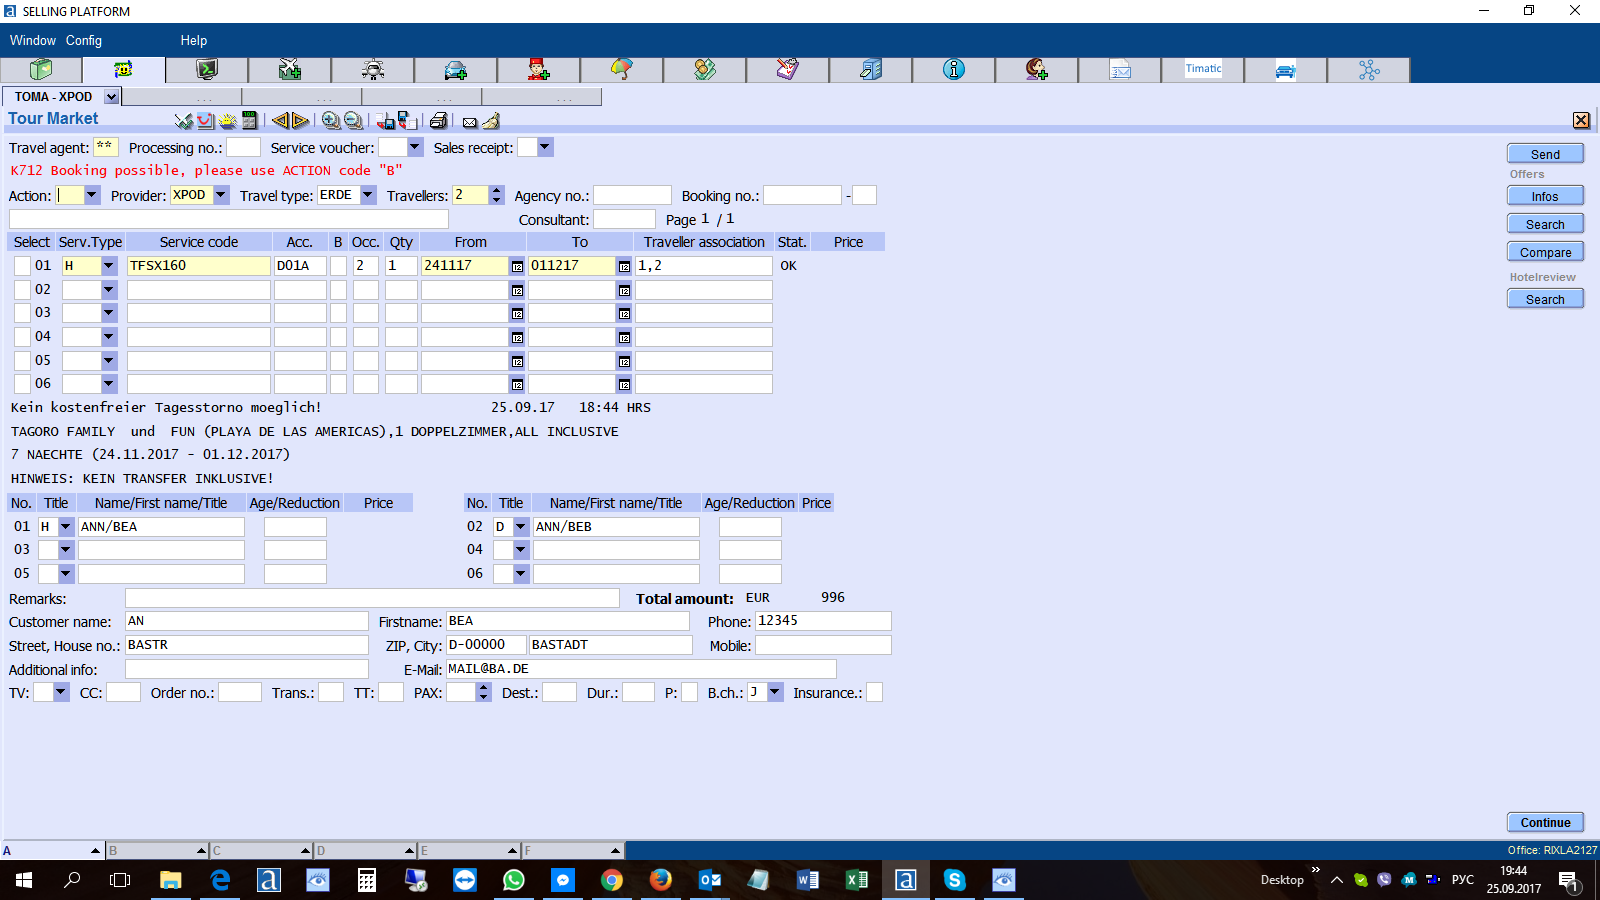Switch to session tab C at bottom
This screenshot has width=1600, height=900.
click(x=261, y=851)
